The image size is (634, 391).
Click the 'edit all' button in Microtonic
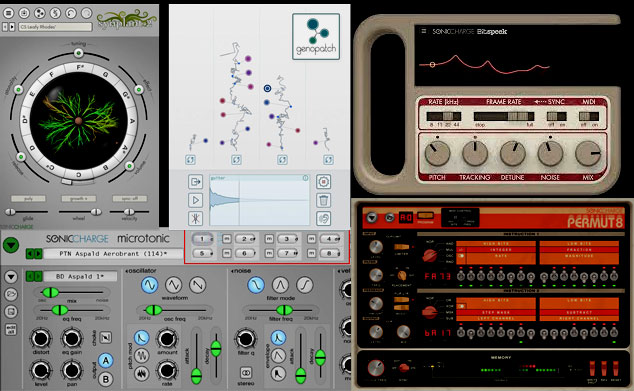click(11, 330)
